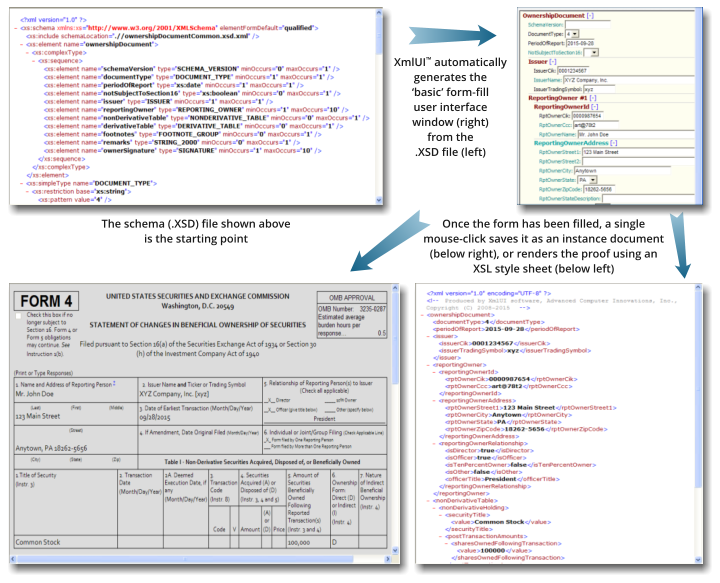The height and width of the screenshot is (583, 720).
Task: Click the Form 4 horizontal scroll left arrow
Action: point(13,559)
